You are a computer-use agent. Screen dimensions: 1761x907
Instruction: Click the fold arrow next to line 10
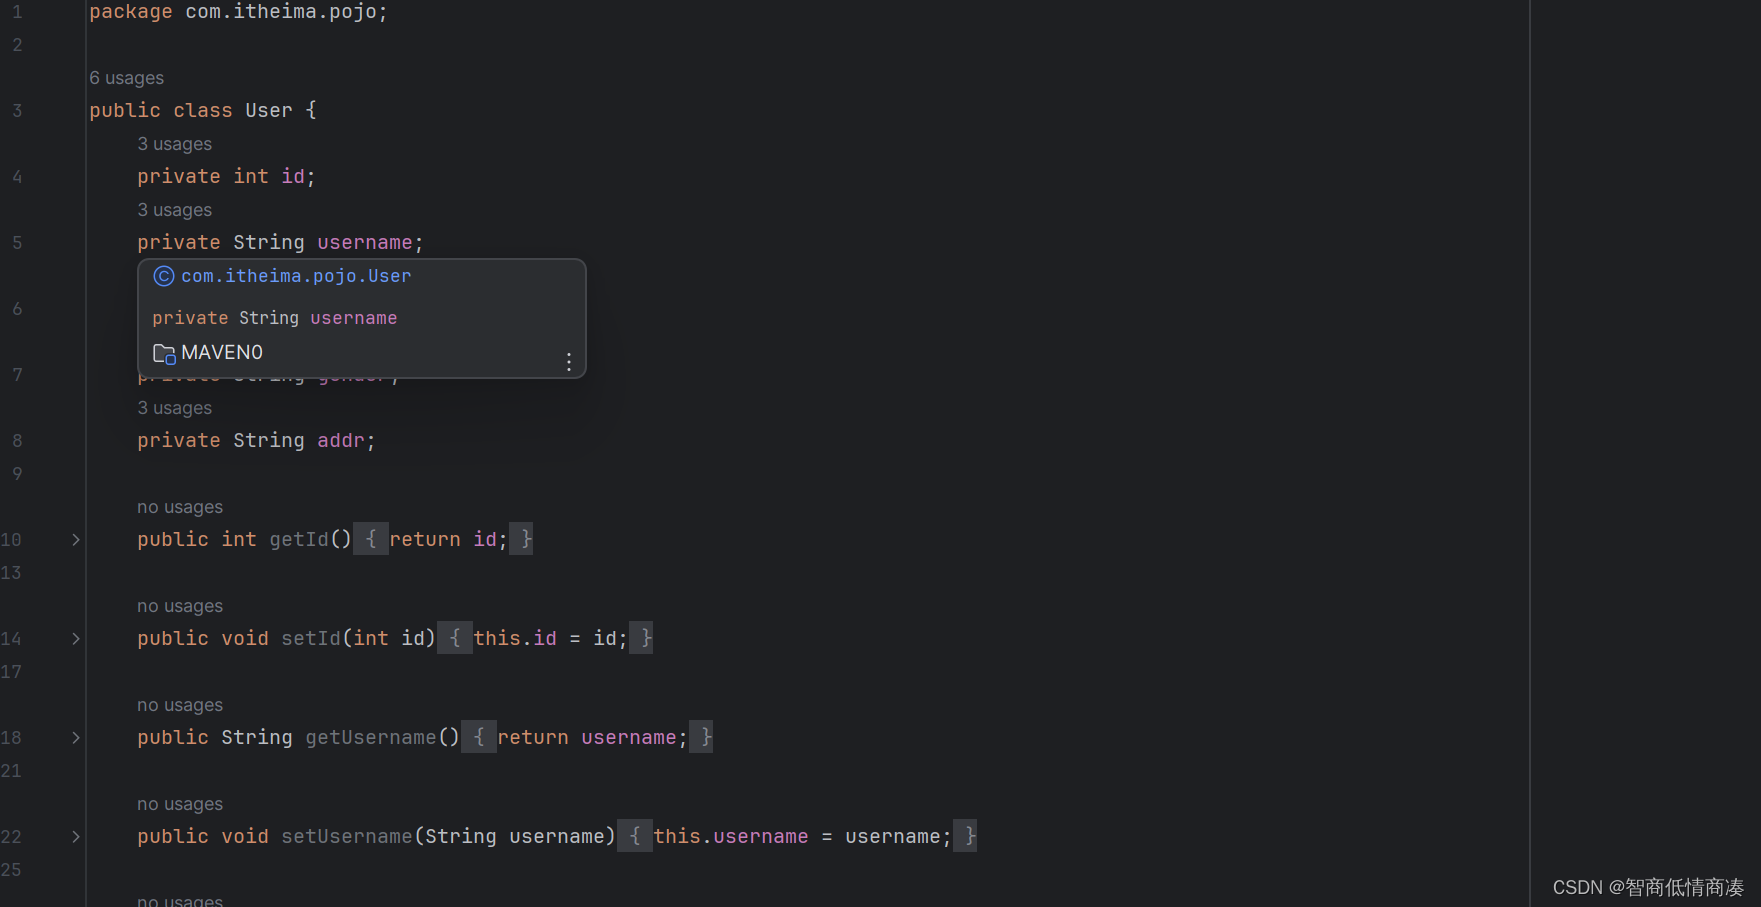point(75,539)
